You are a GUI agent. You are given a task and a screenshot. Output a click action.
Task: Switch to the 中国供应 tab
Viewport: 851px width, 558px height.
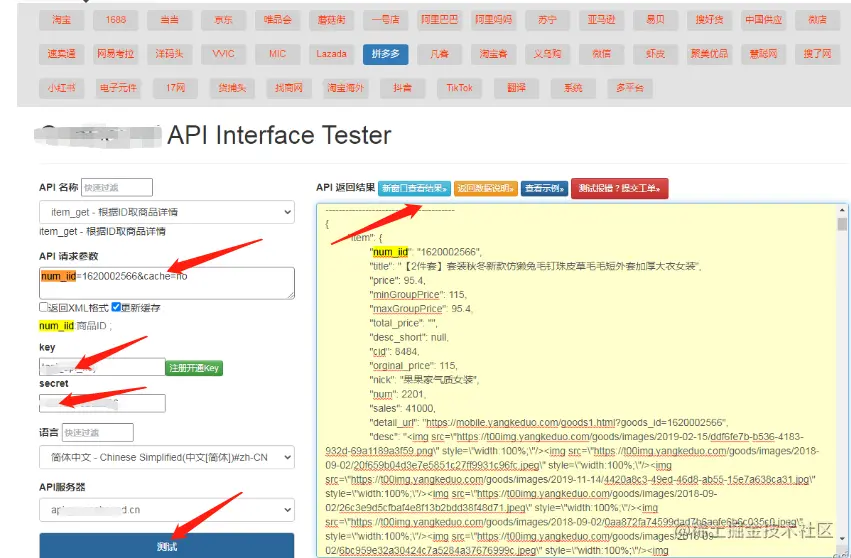[x=763, y=20]
